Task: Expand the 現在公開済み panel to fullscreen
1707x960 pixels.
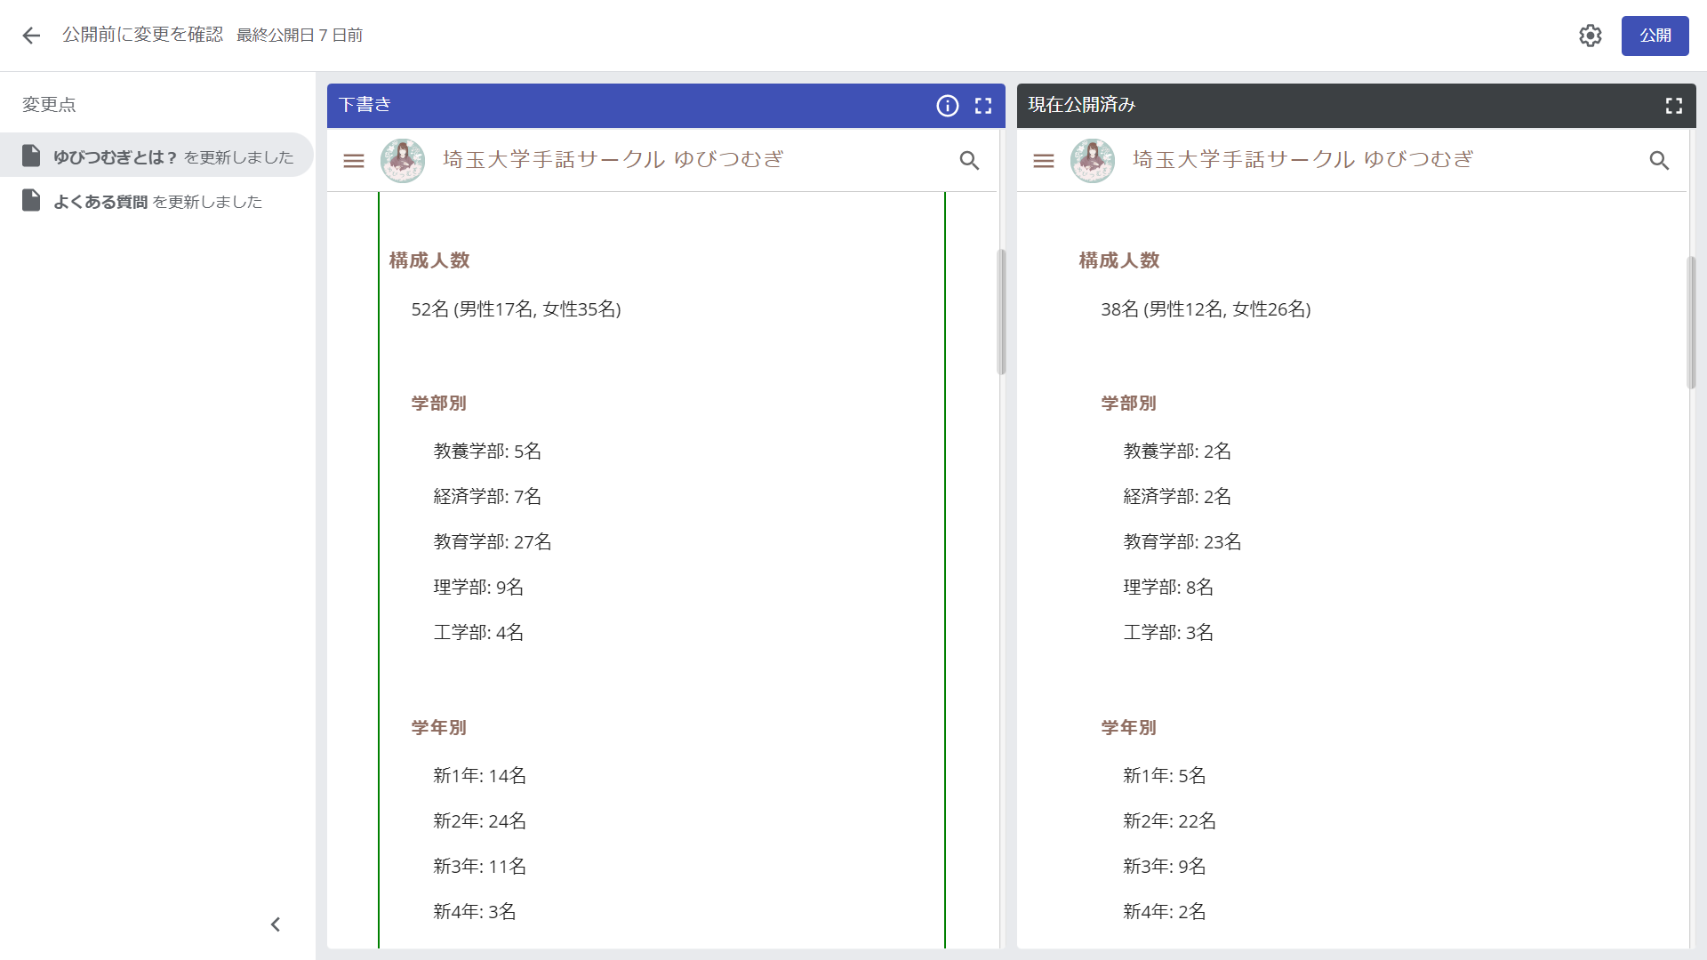Action: coord(1673,106)
